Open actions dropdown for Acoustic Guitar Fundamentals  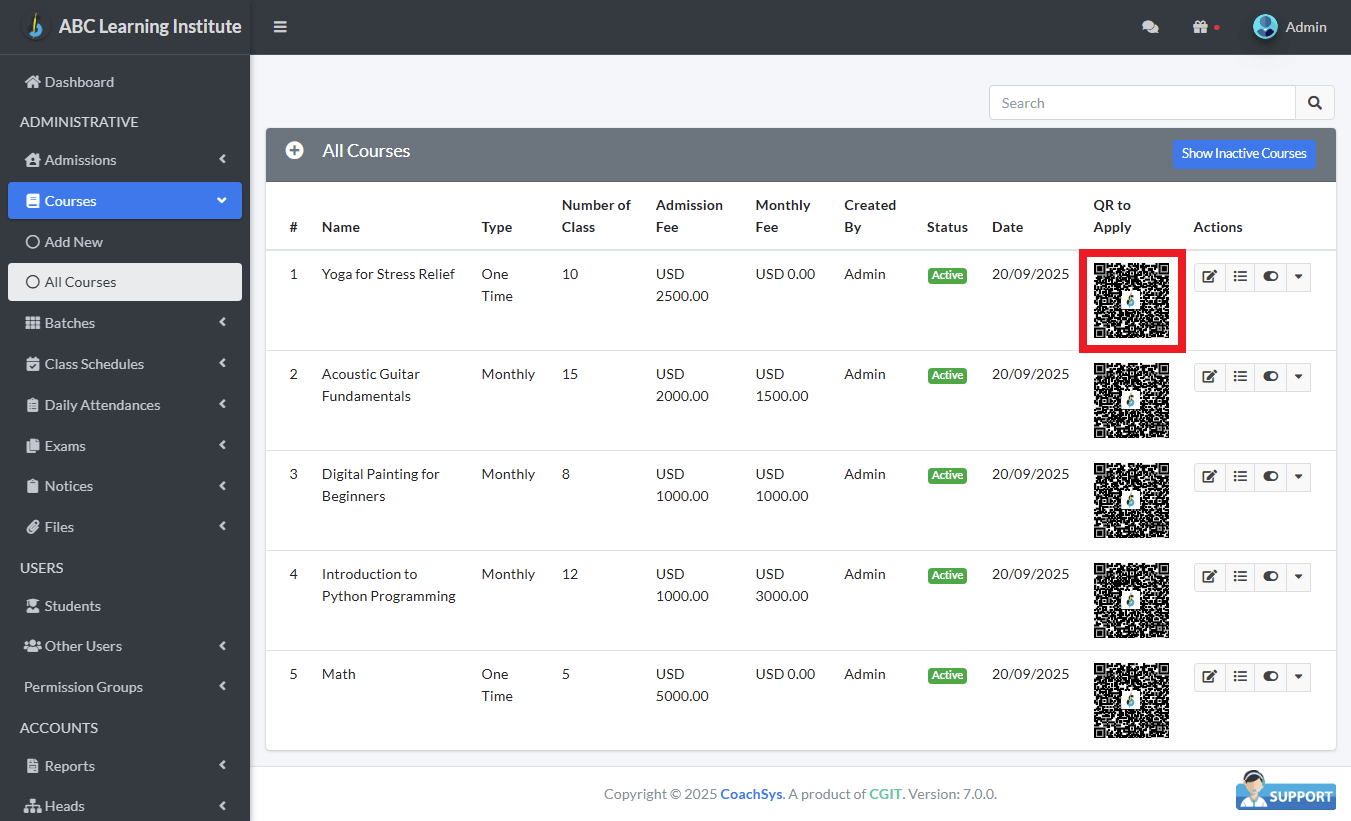click(x=1298, y=377)
